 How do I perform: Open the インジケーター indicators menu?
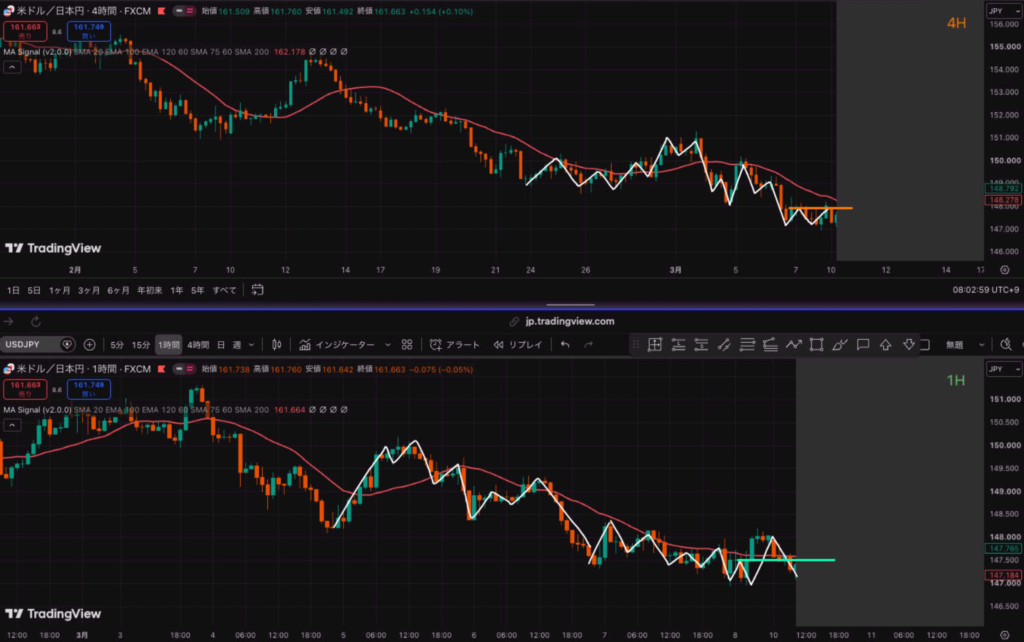[337, 344]
